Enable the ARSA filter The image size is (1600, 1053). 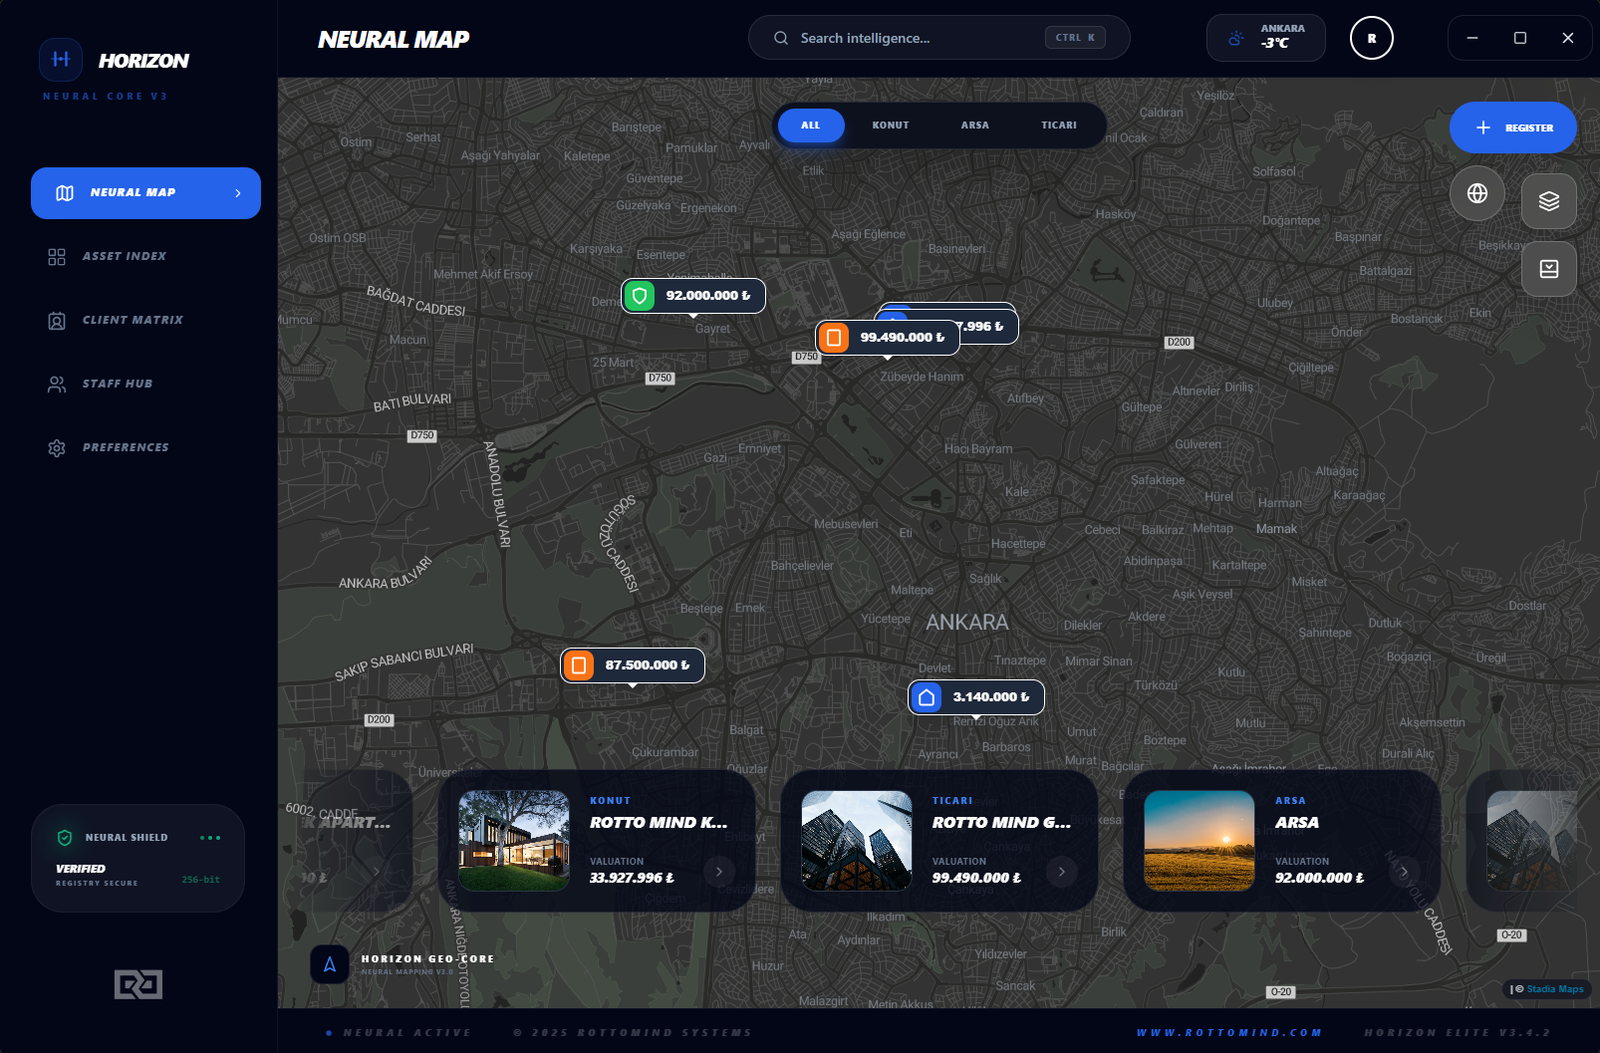pyautogui.click(x=974, y=125)
